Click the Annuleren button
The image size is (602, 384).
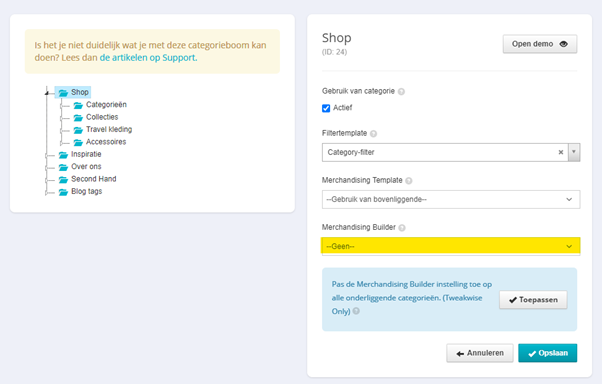click(480, 353)
